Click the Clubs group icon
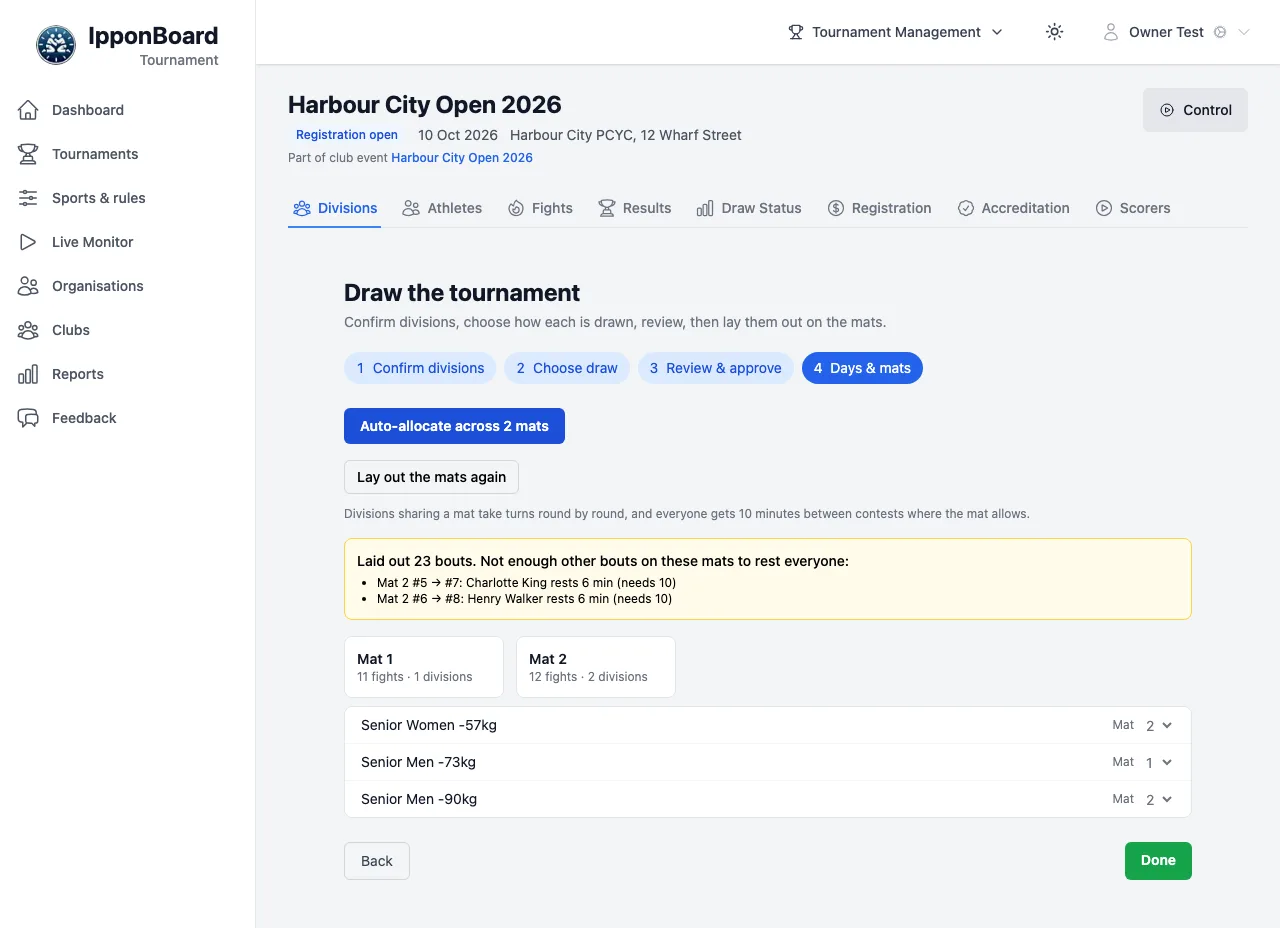 [x=28, y=330]
